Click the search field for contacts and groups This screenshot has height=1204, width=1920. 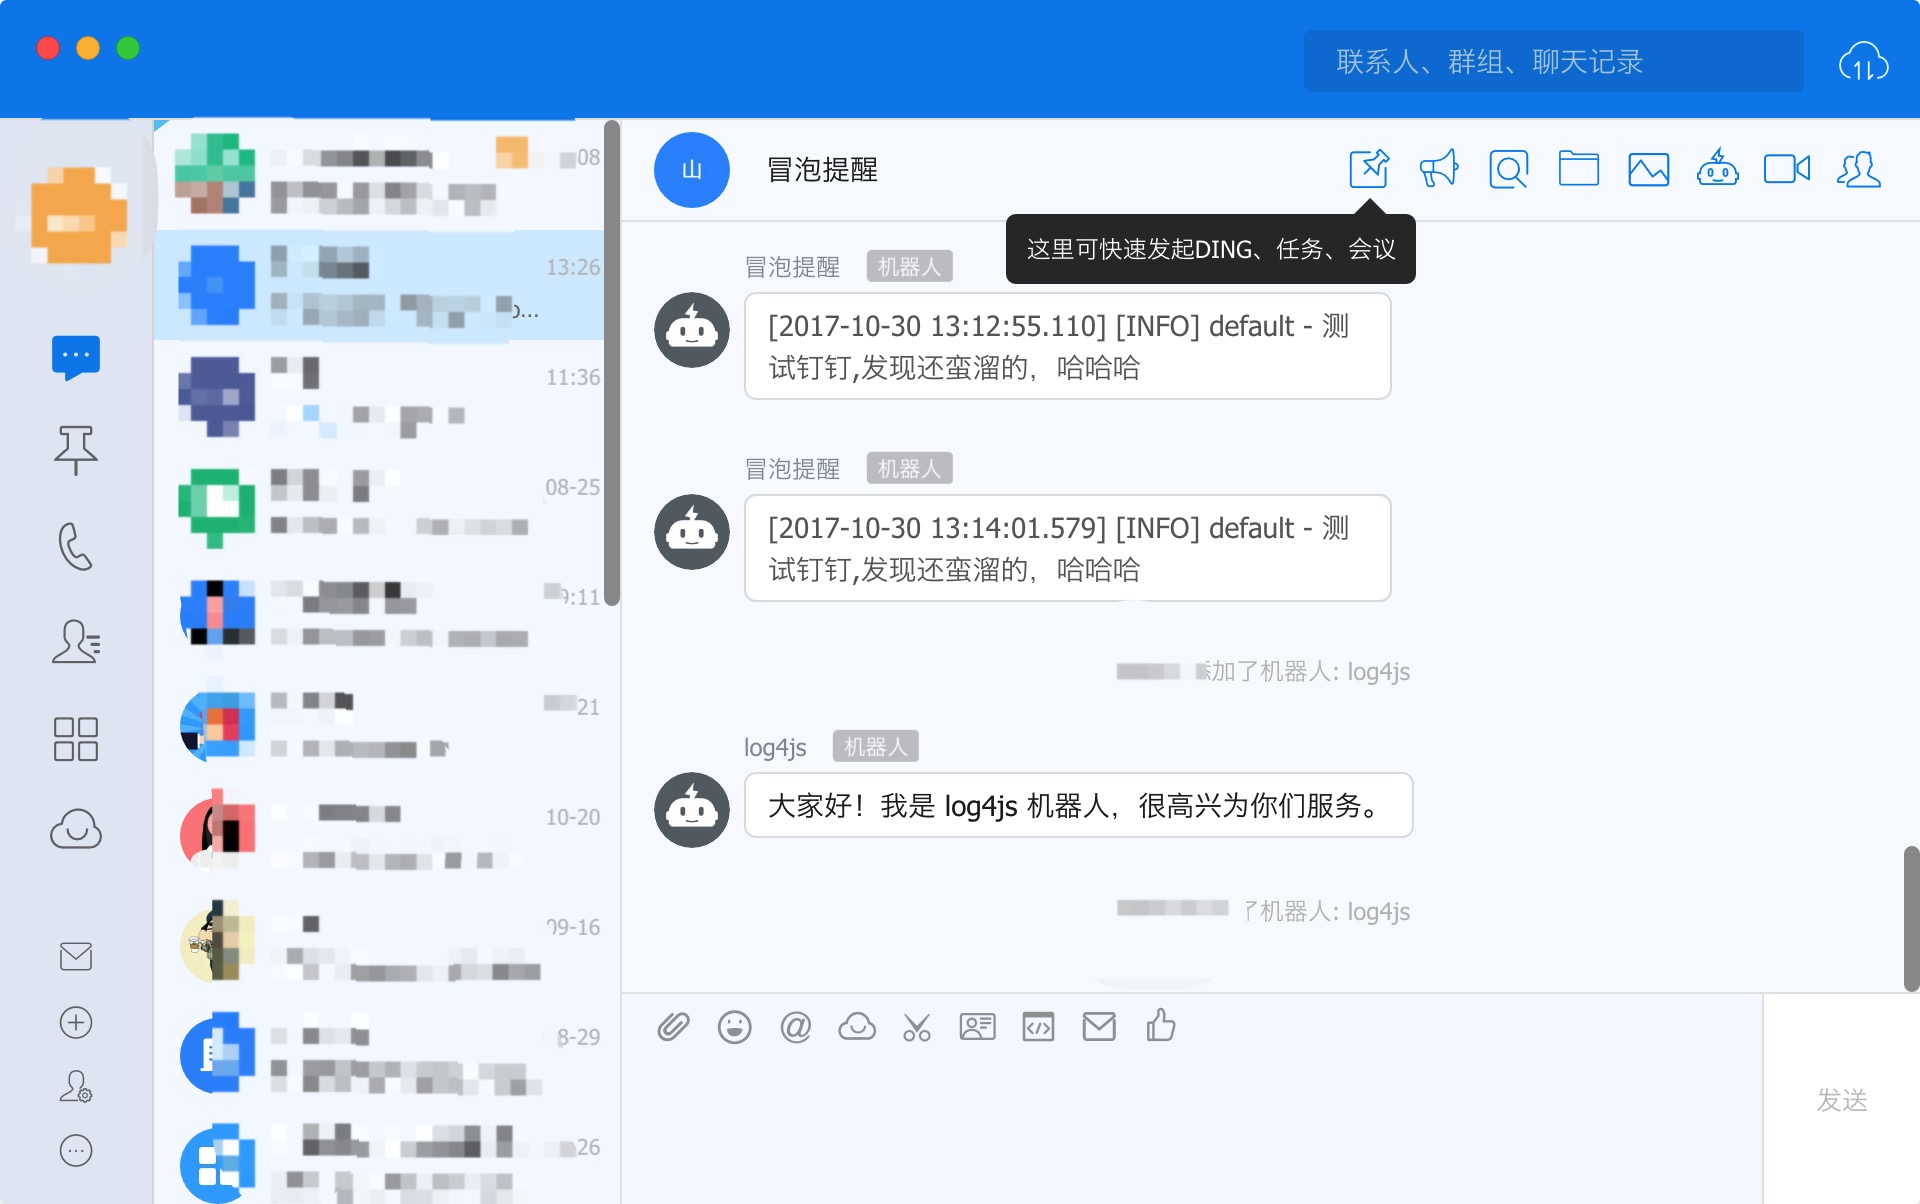pyautogui.click(x=1552, y=62)
